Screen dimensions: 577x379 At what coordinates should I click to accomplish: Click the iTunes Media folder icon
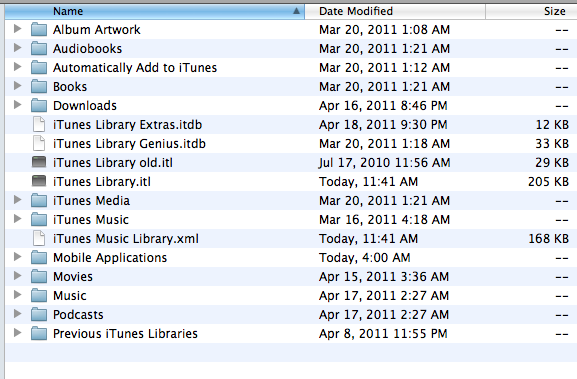pos(39,201)
